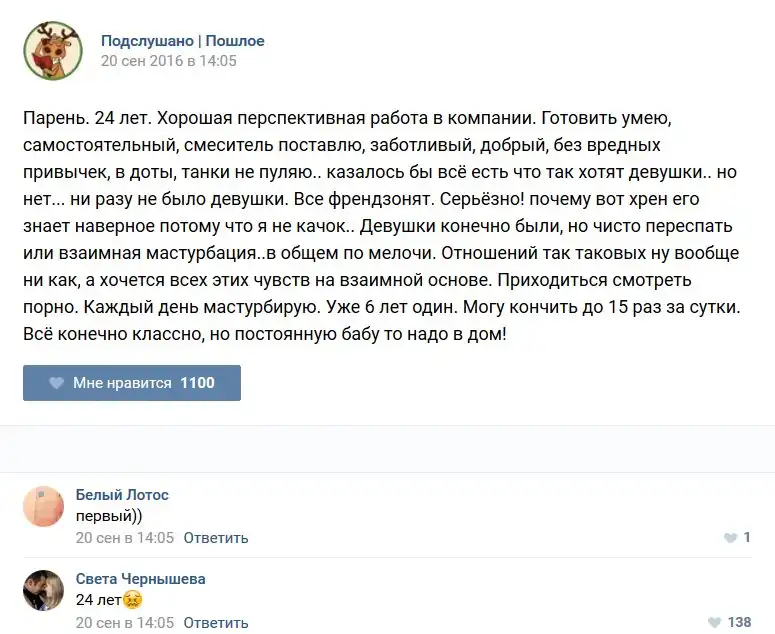Image resolution: width=775 pixels, height=634 pixels.
Task: Like Света Чернышева's comment with the heart
Action: pos(713,622)
